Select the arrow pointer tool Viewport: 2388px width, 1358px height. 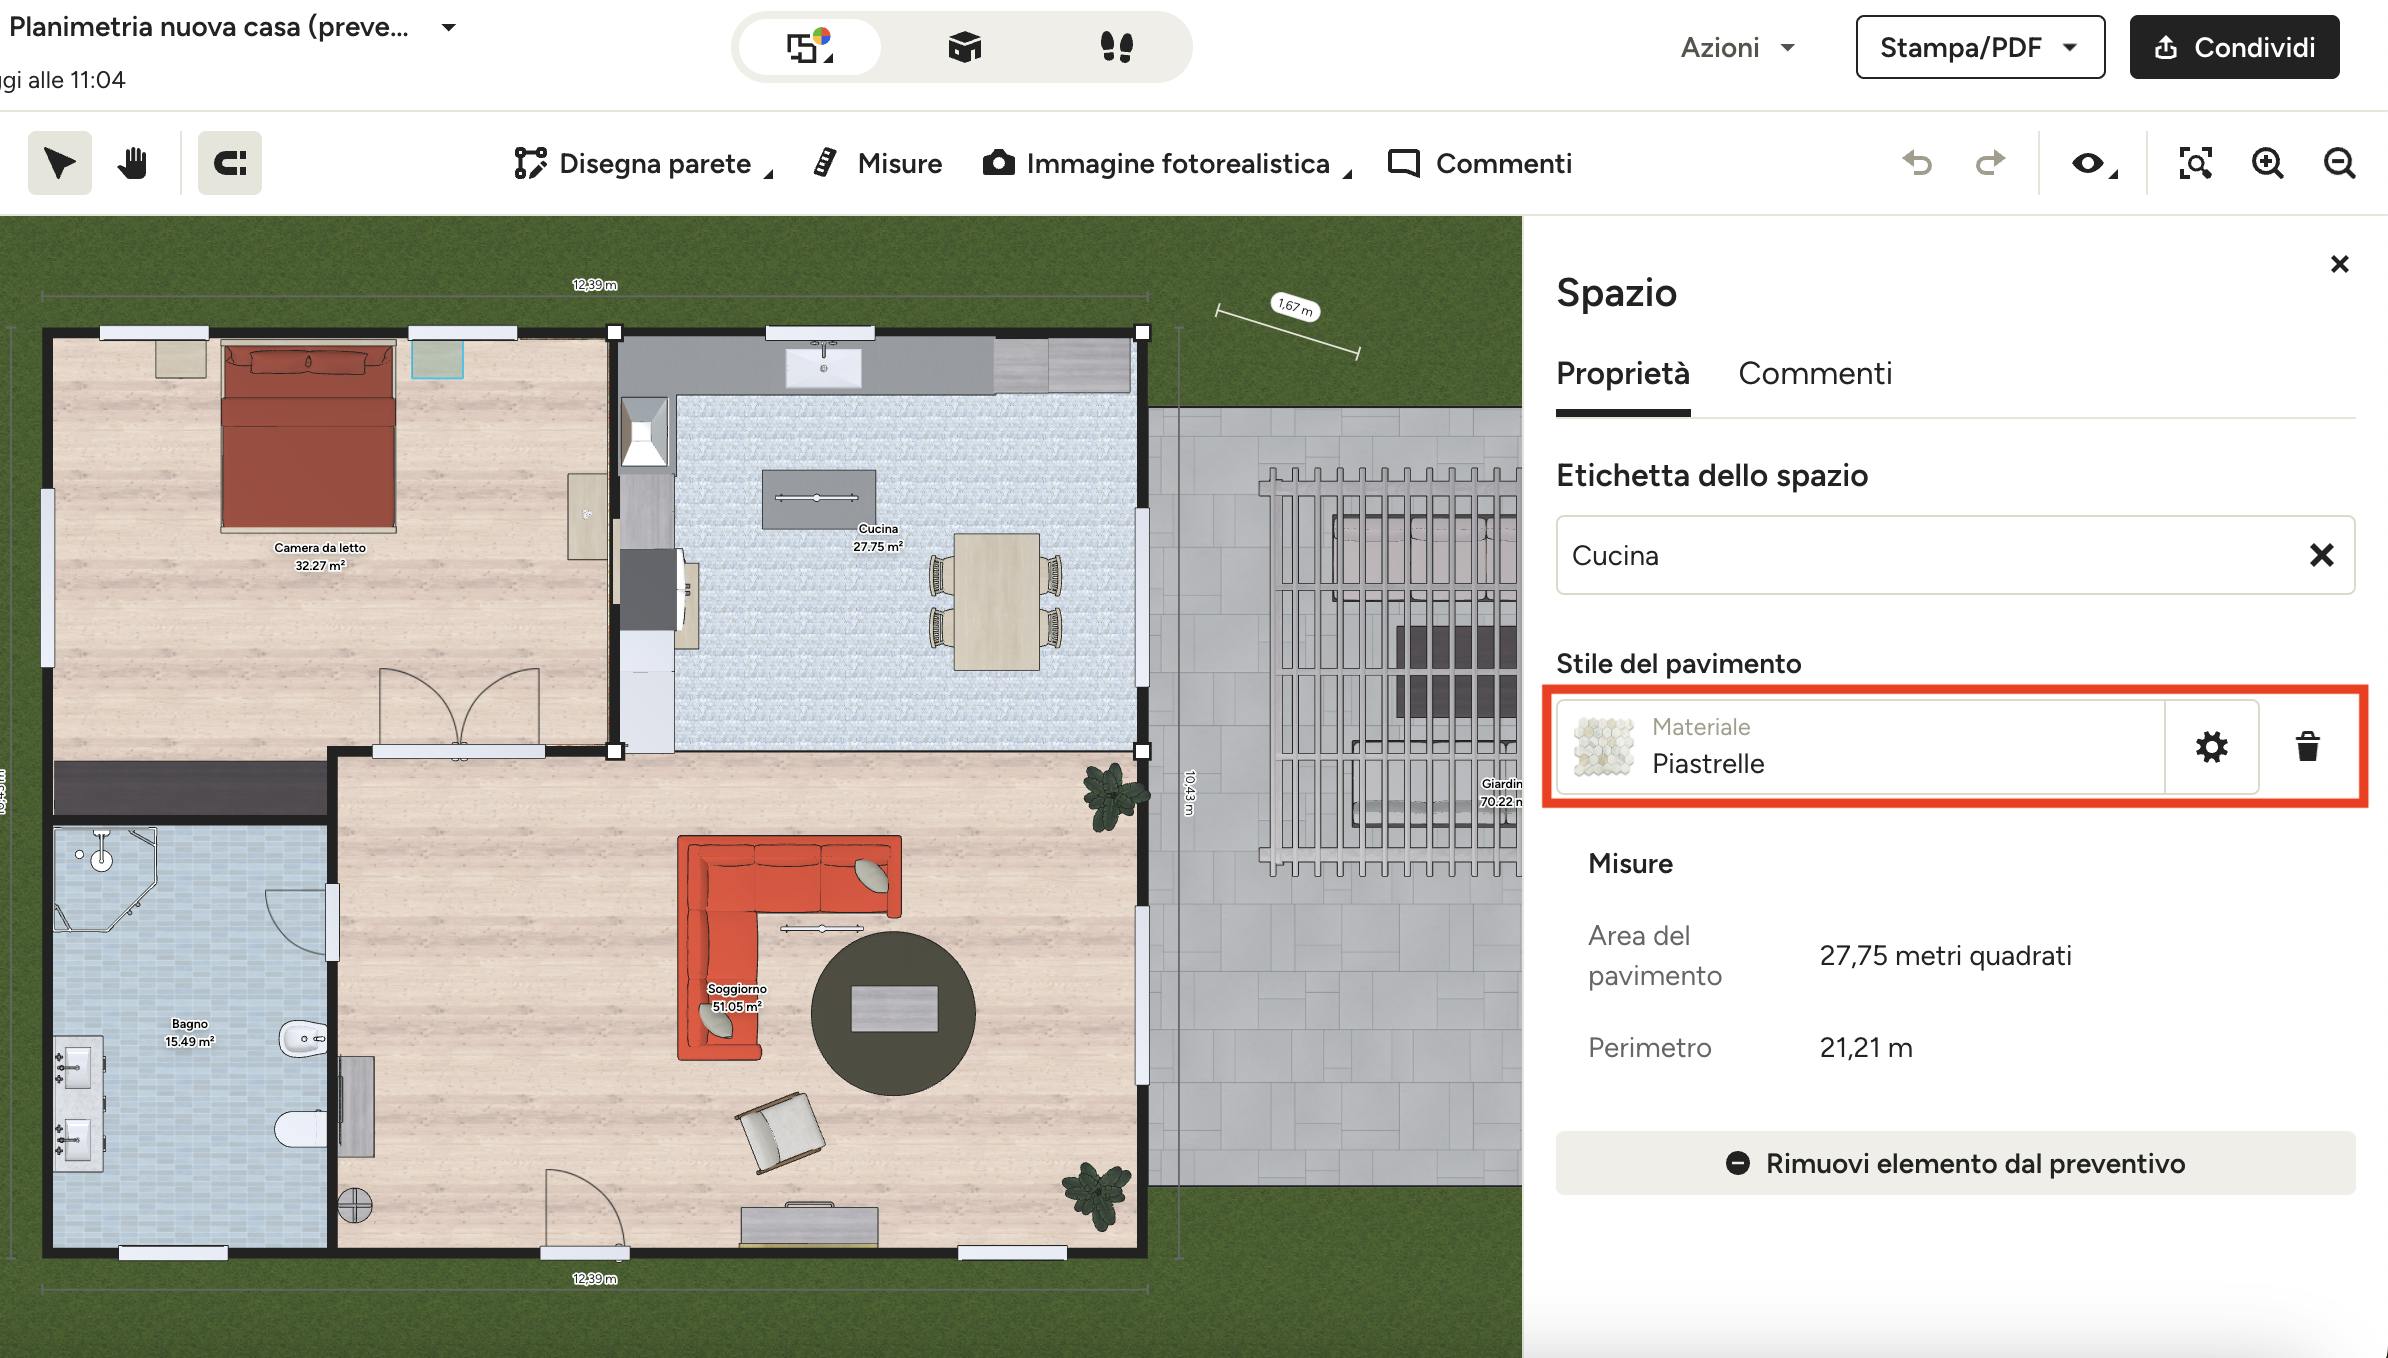[60, 163]
